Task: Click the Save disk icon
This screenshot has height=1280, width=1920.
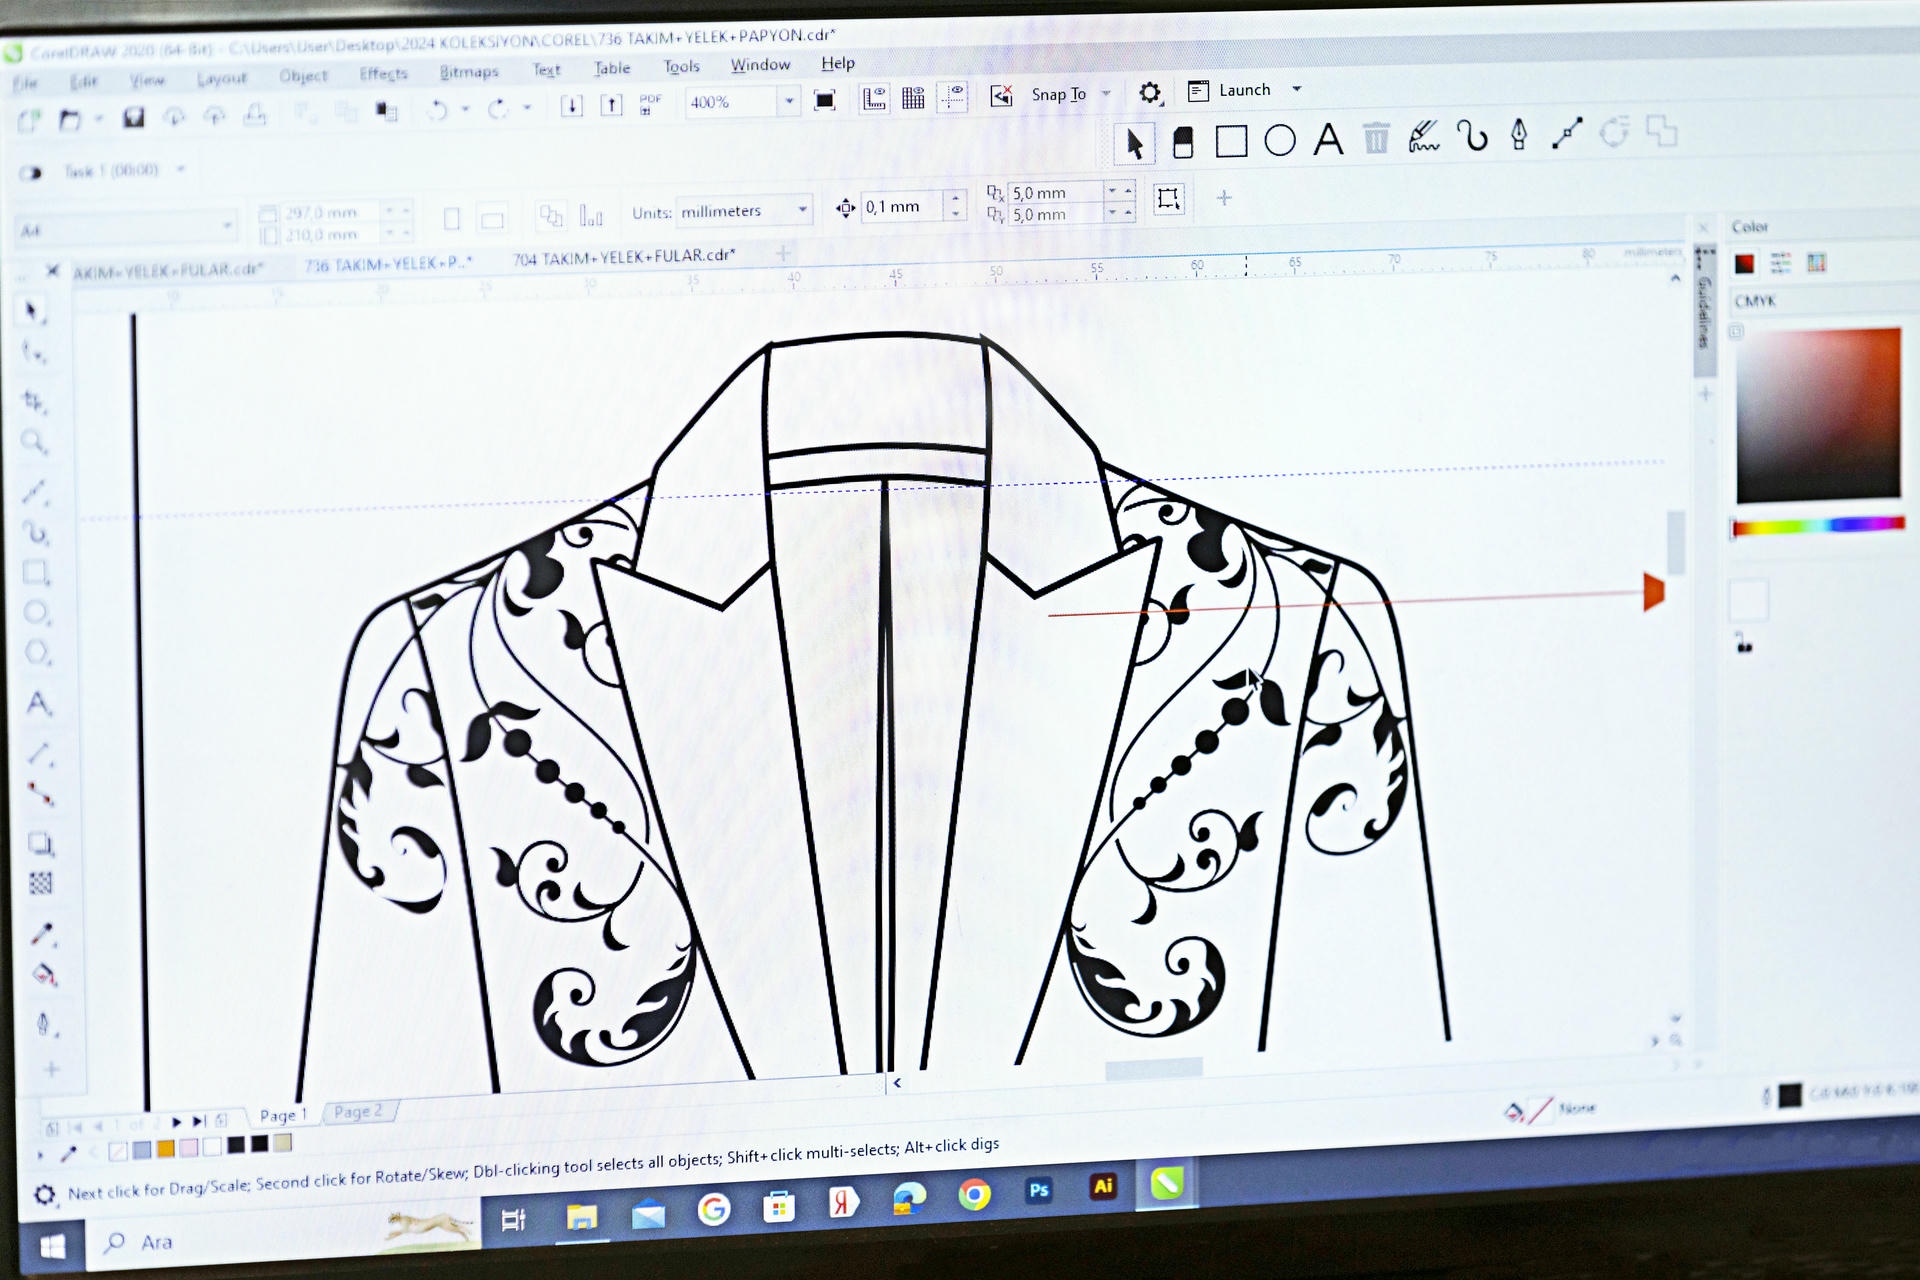Action: [x=133, y=118]
